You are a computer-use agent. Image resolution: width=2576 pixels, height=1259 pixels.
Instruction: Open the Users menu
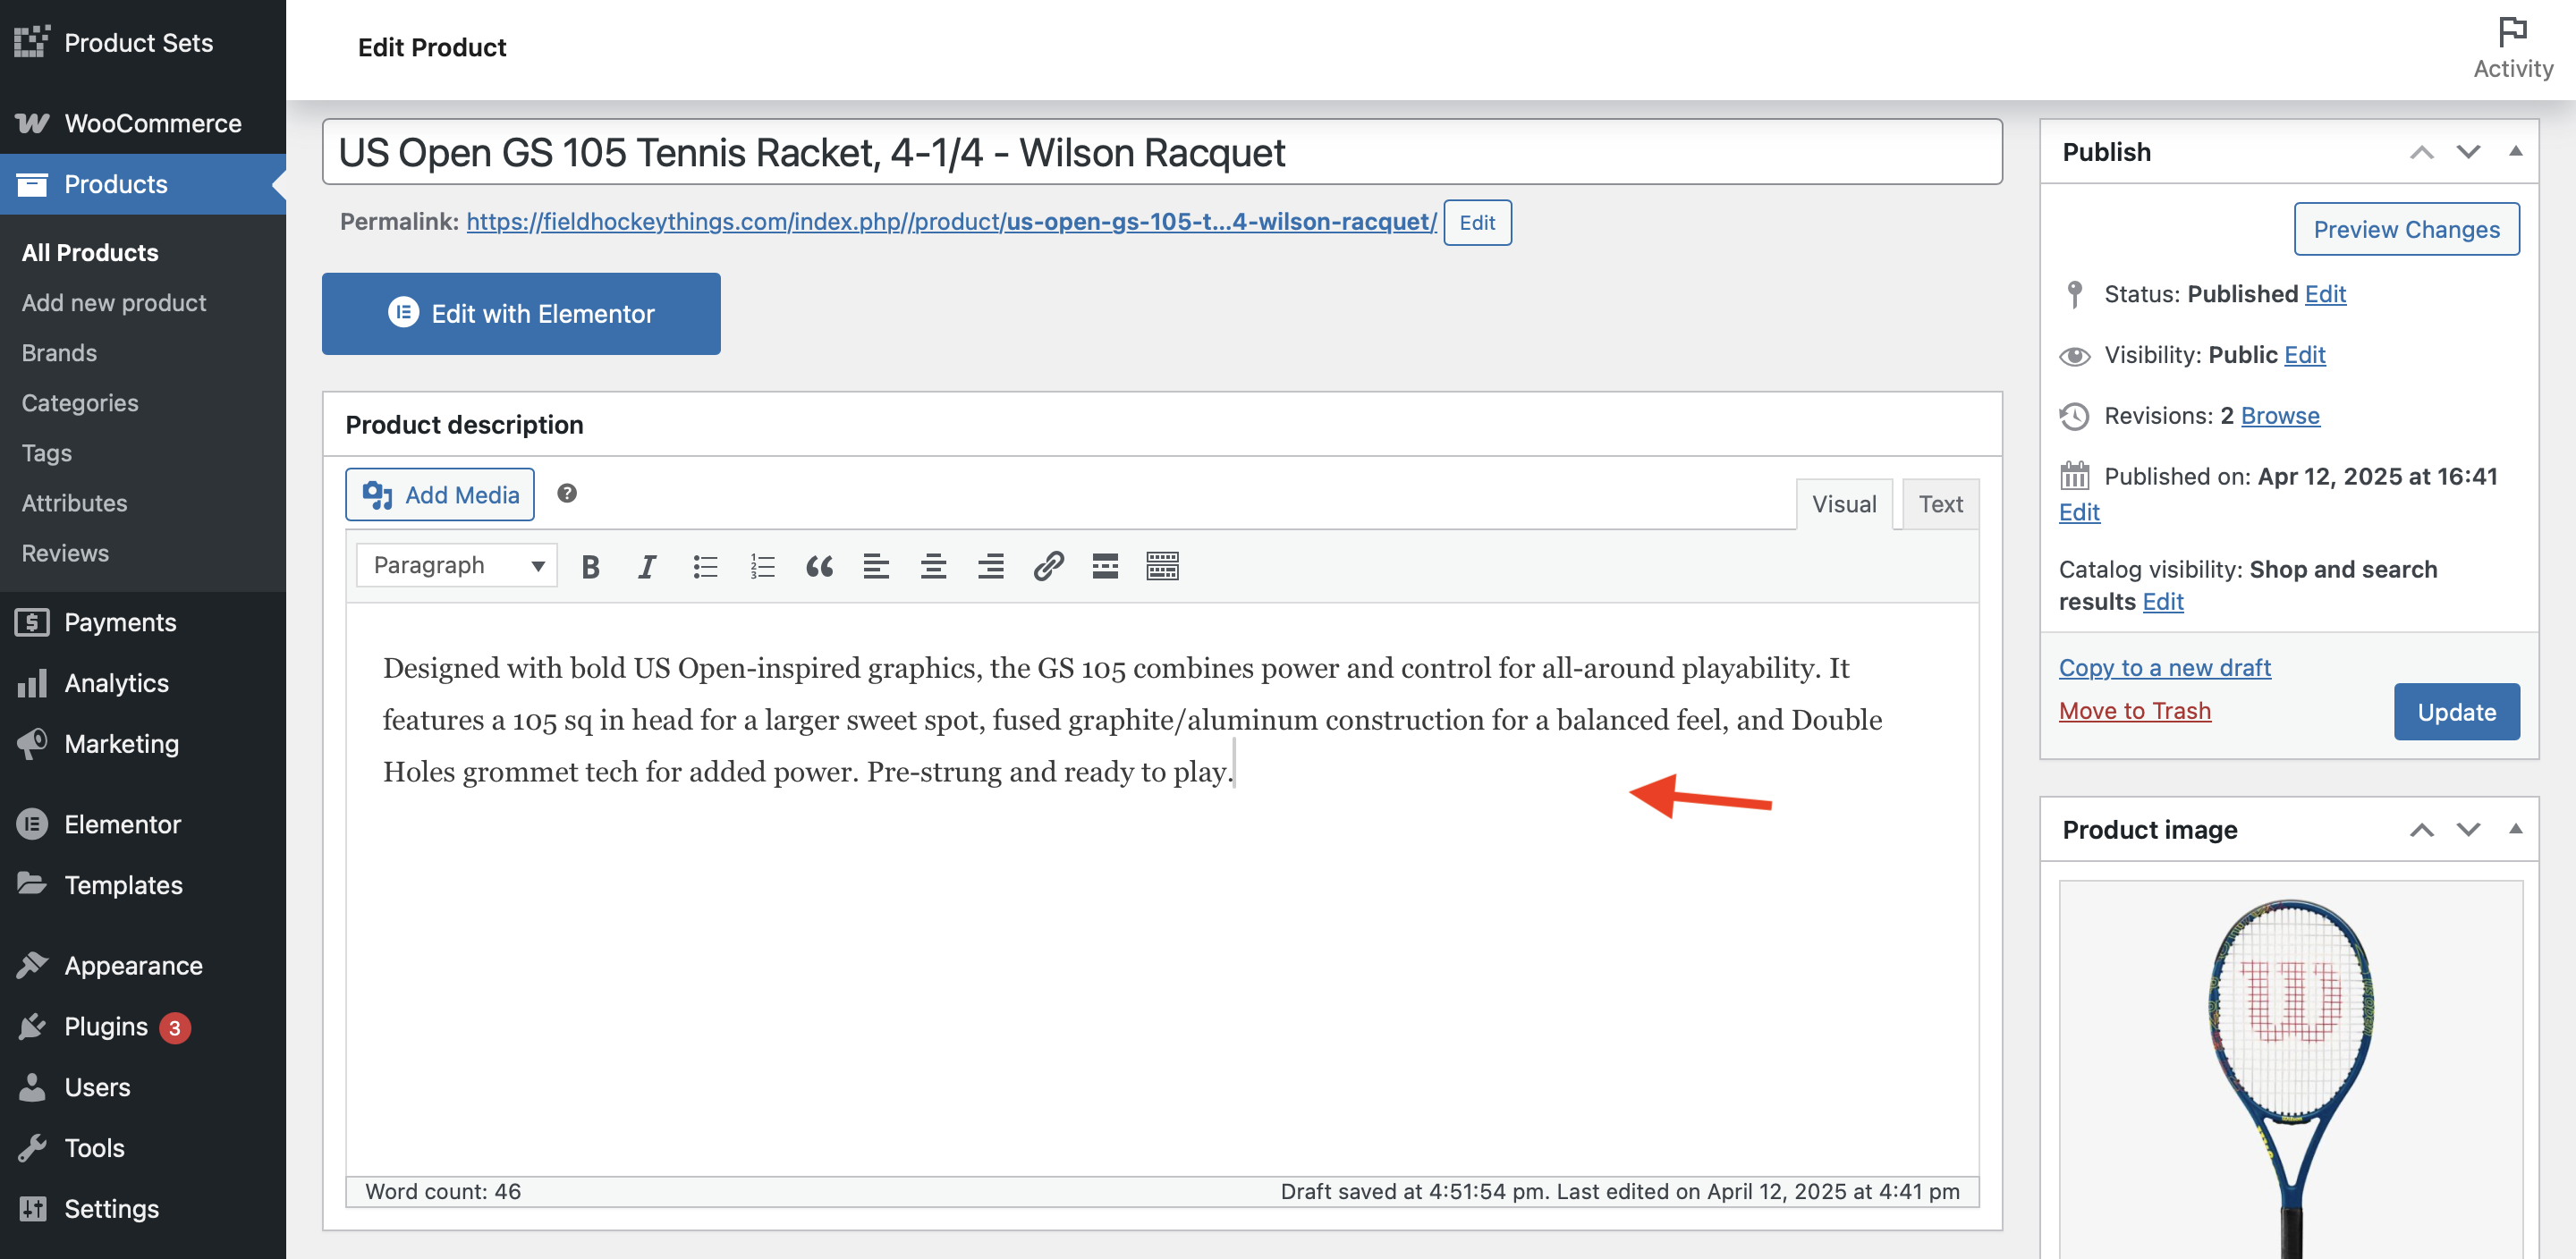click(143, 1087)
